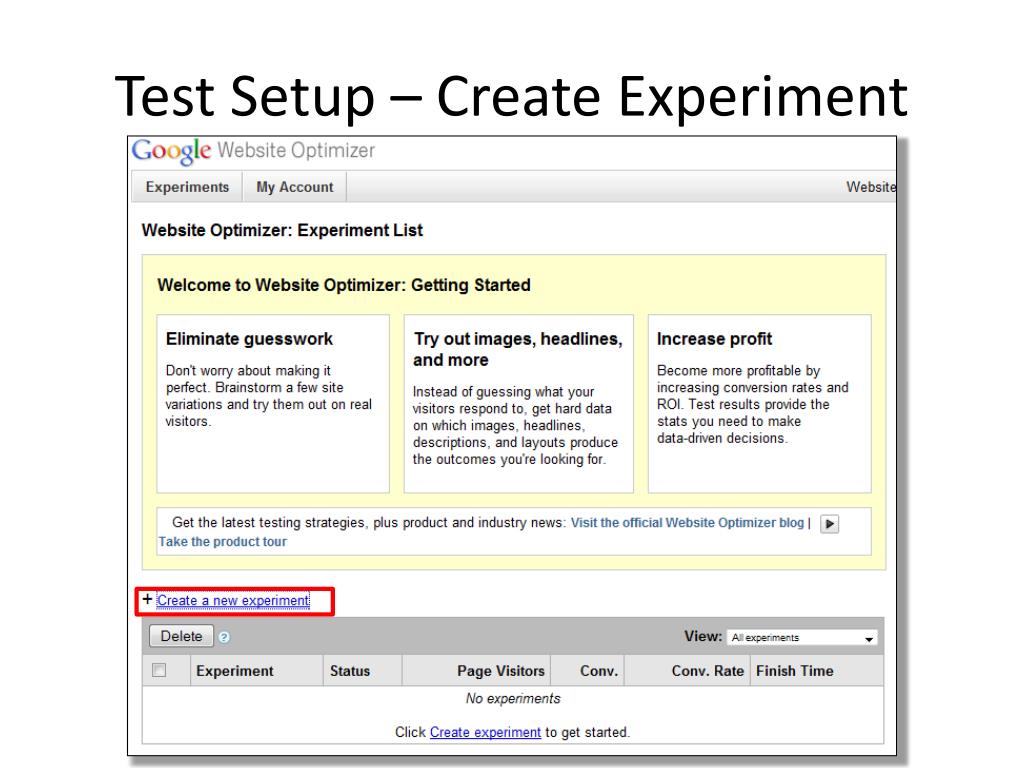Click the Create experiment link in empty table

[x=485, y=733]
